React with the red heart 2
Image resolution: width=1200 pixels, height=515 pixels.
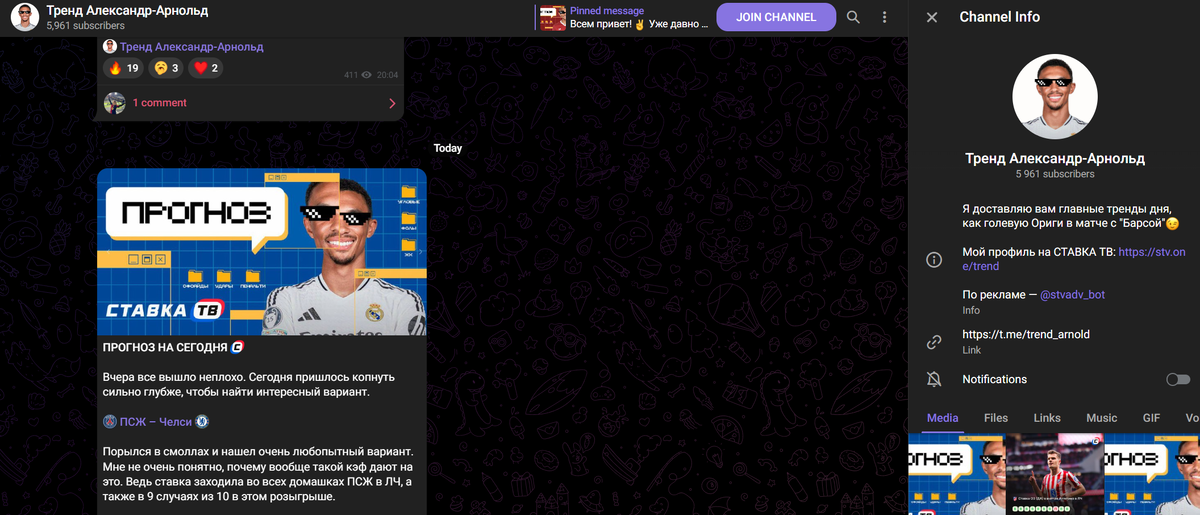[x=206, y=68]
